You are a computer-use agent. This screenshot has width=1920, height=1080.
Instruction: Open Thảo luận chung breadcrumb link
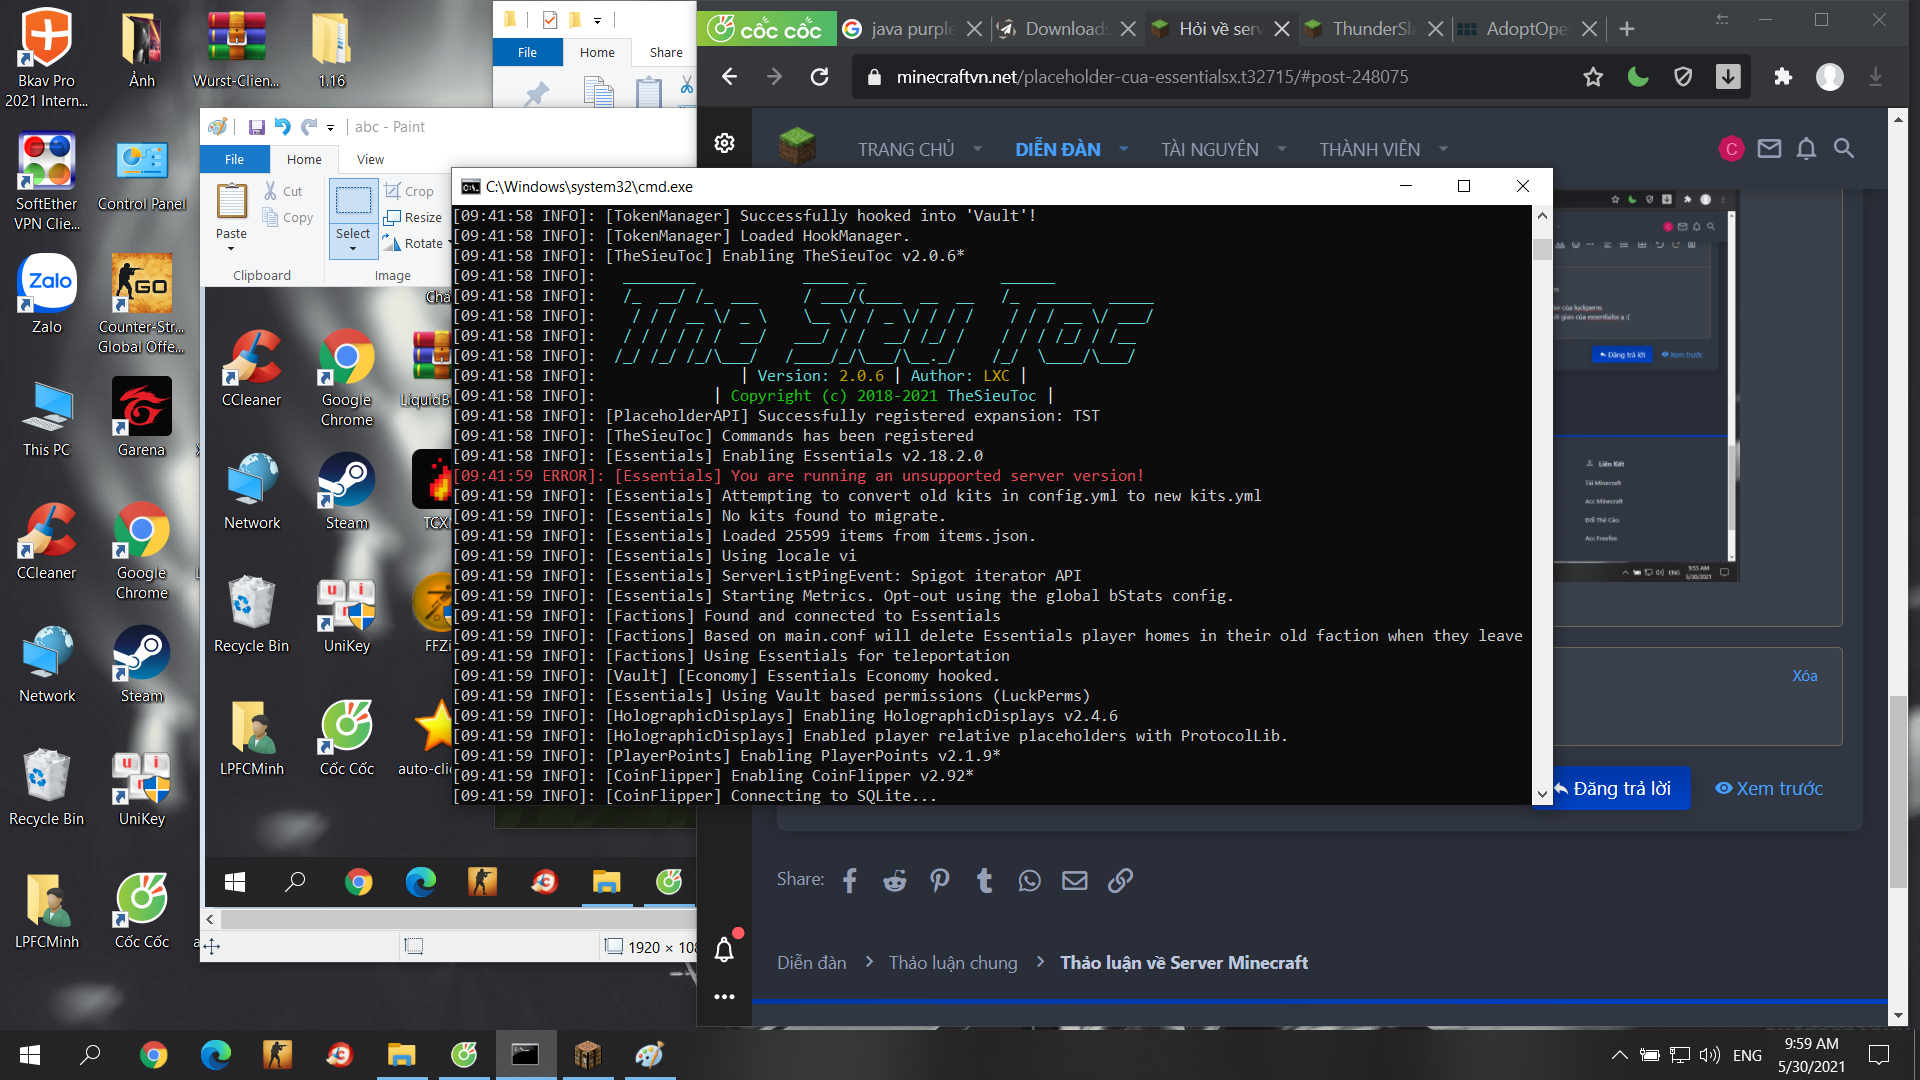[952, 962]
